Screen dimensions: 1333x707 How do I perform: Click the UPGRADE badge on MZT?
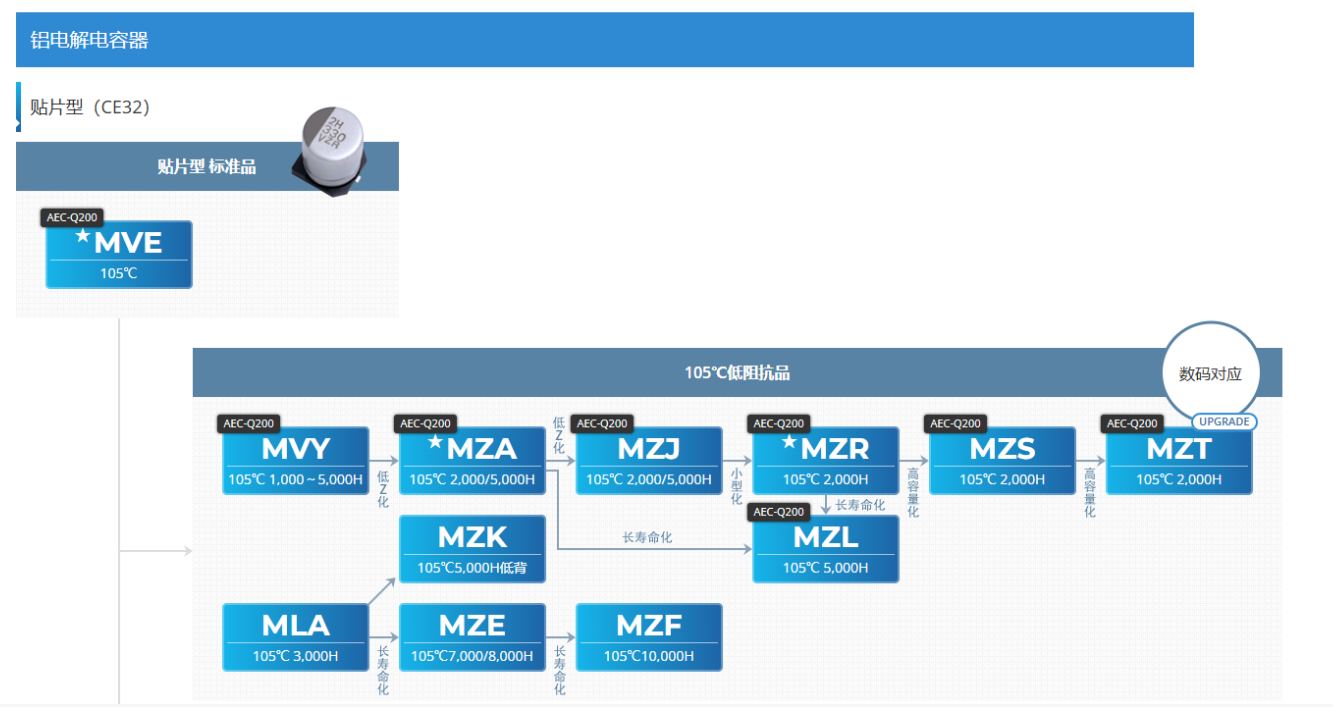tap(1224, 422)
